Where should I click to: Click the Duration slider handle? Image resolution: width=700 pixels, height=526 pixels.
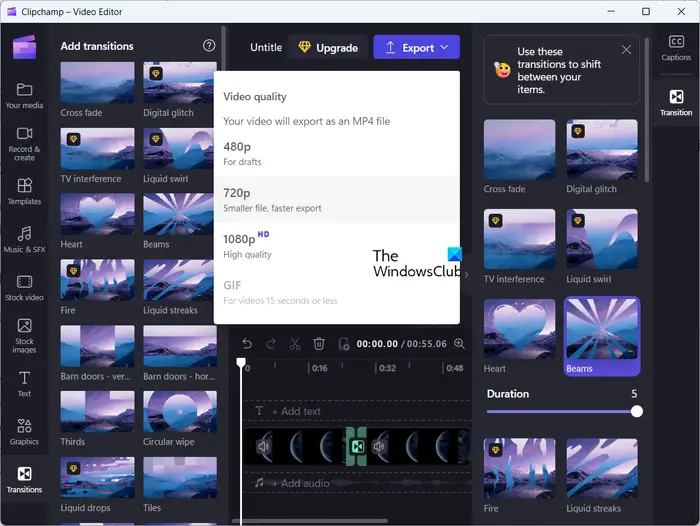[637, 411]
